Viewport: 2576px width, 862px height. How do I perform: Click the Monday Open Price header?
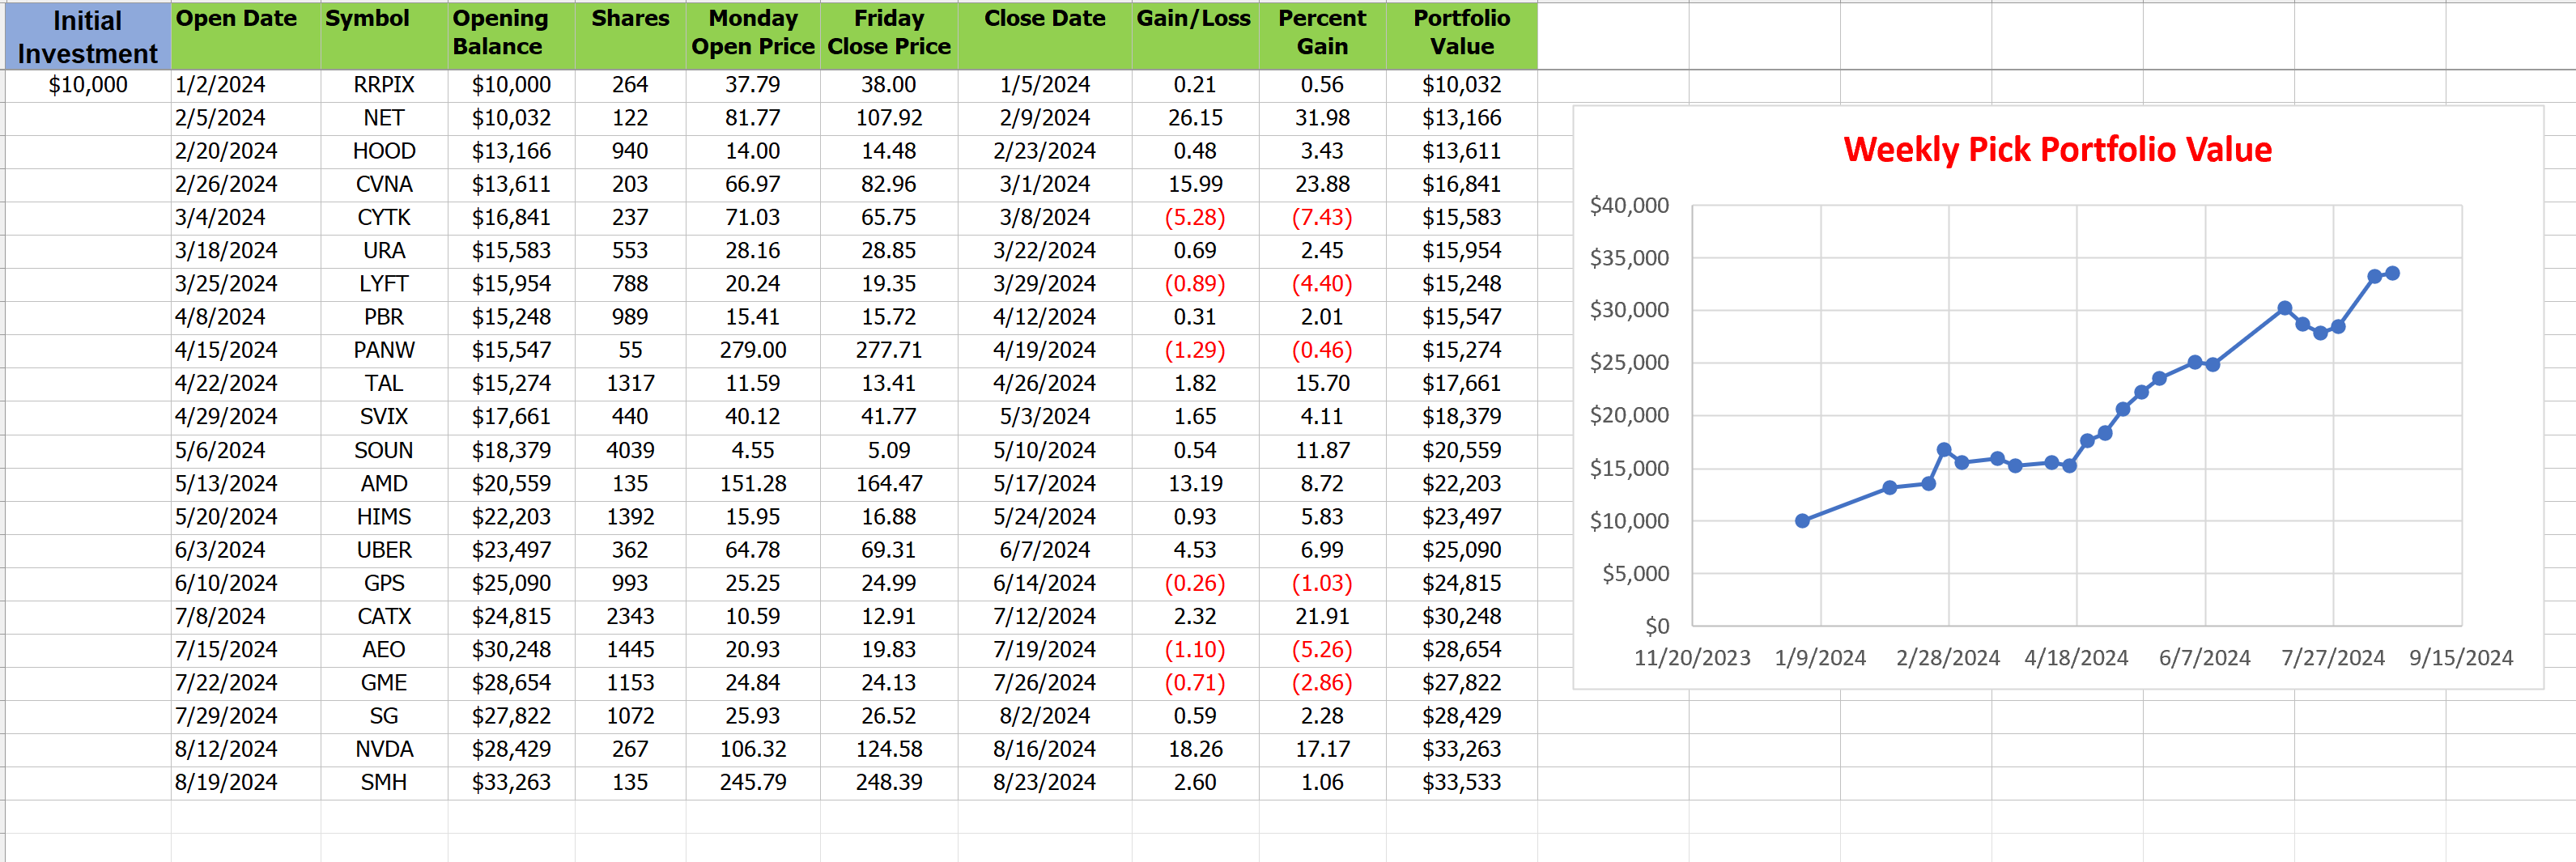pos(752,33)
